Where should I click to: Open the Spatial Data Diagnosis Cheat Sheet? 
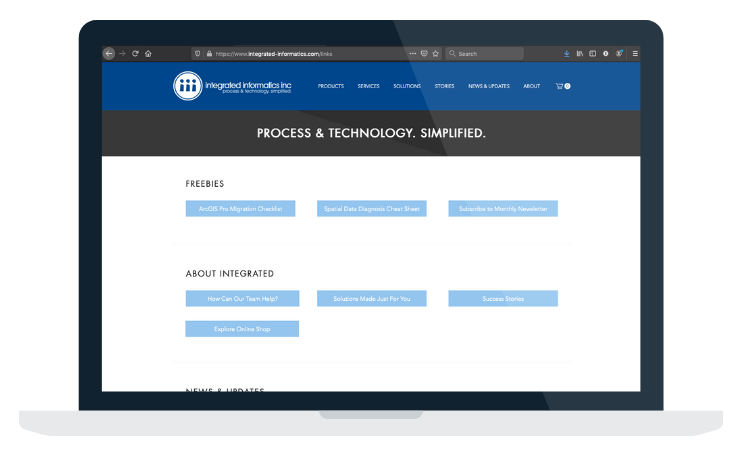pos(372,209)
